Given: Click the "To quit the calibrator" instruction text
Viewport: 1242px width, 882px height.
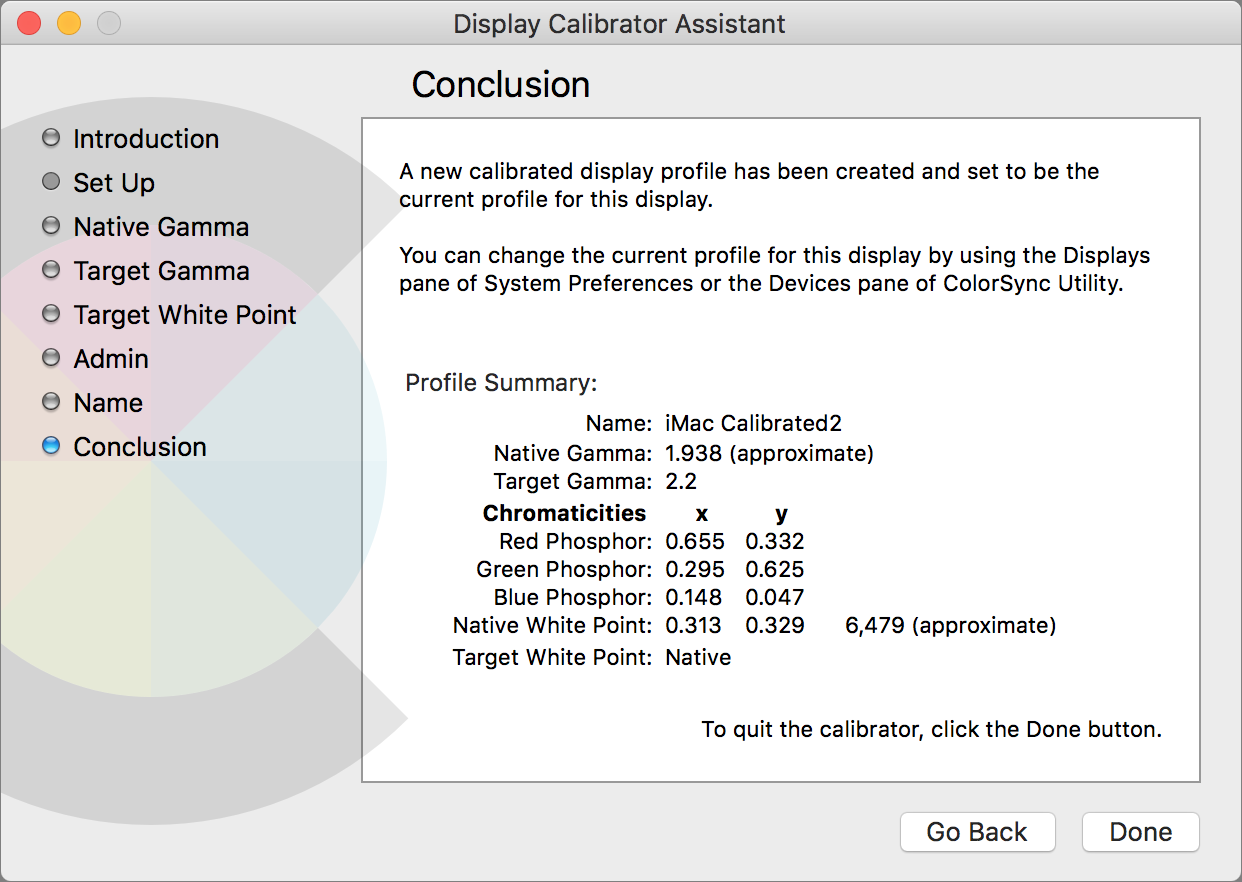Looking at the screenshot, I should [932, 730].
